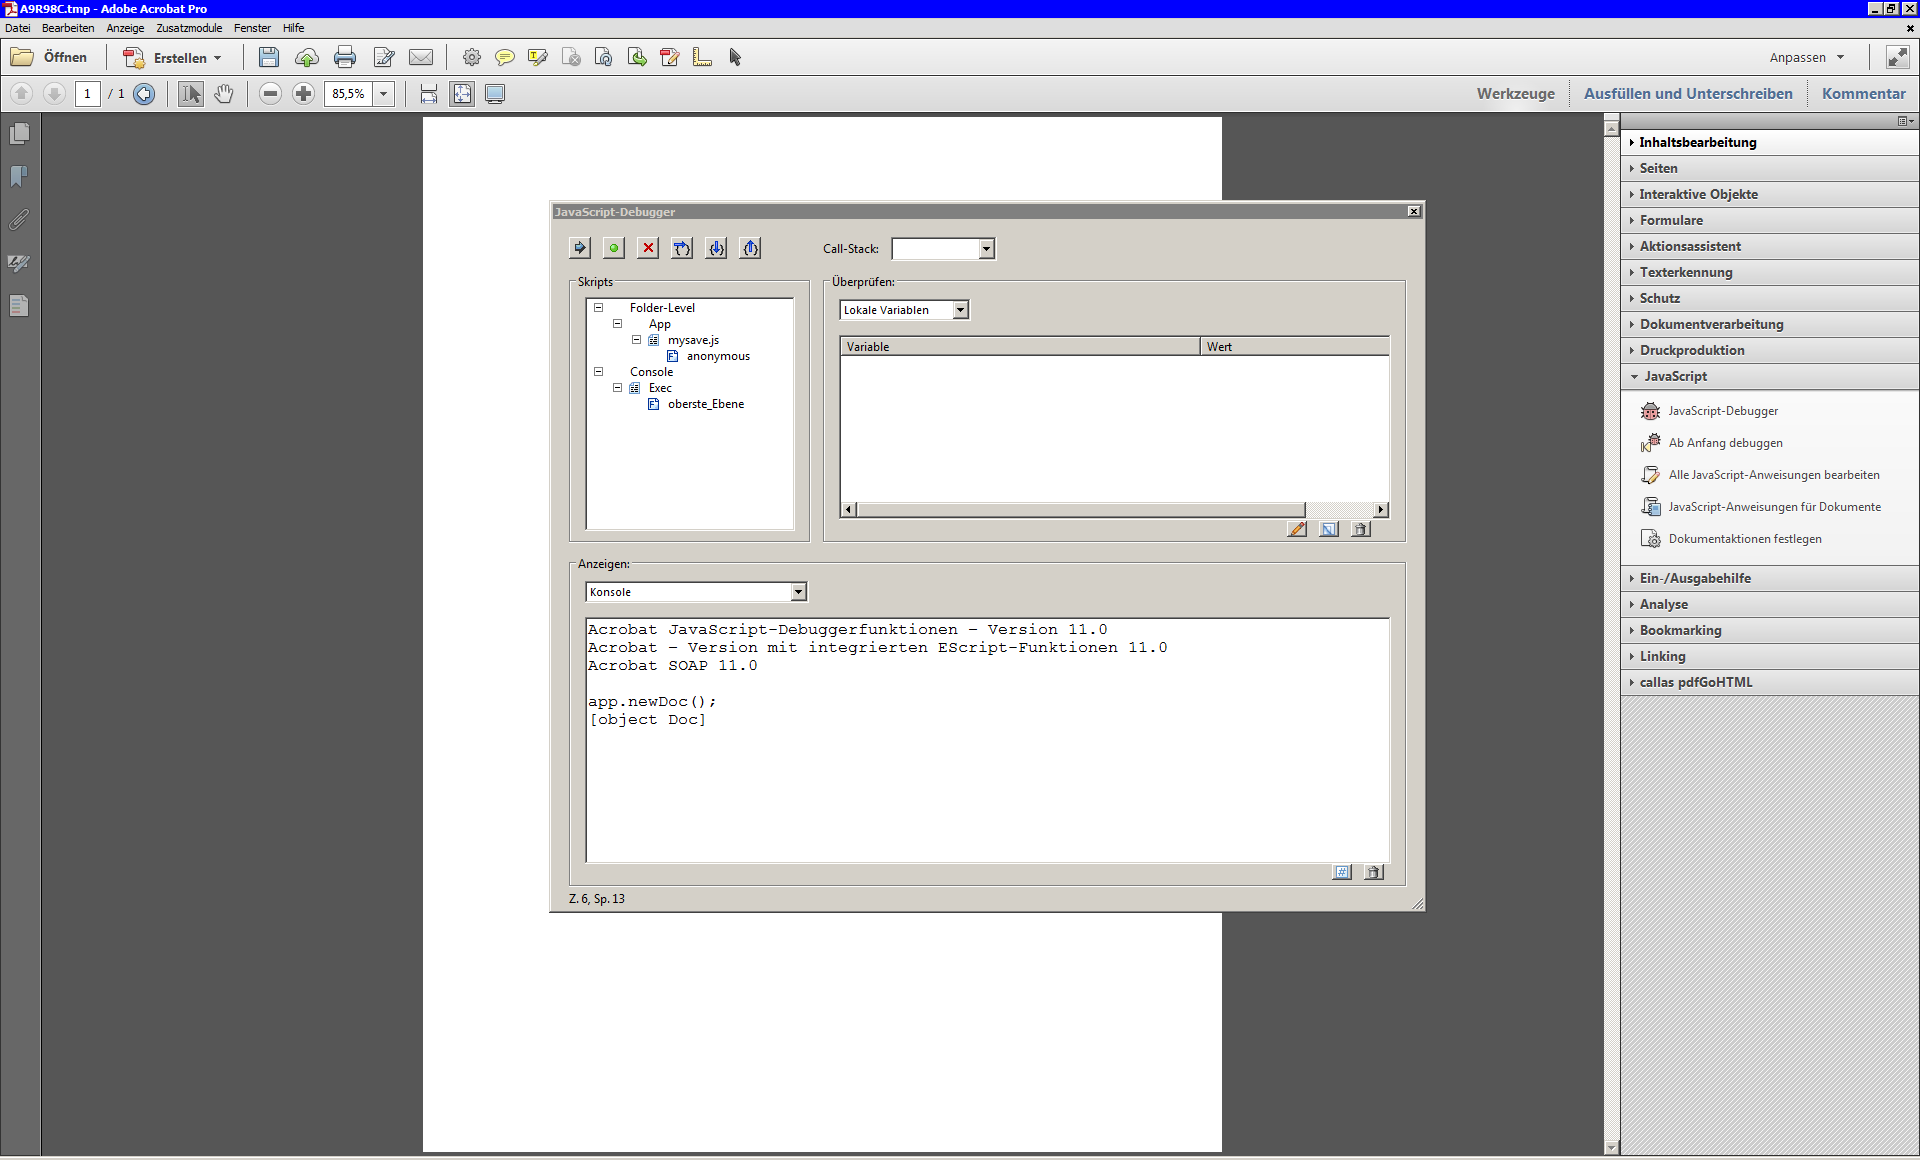The image size is (1920, 1160).
Task: Click the yellow speech bubble comment icon
Action: pos(505,57)
